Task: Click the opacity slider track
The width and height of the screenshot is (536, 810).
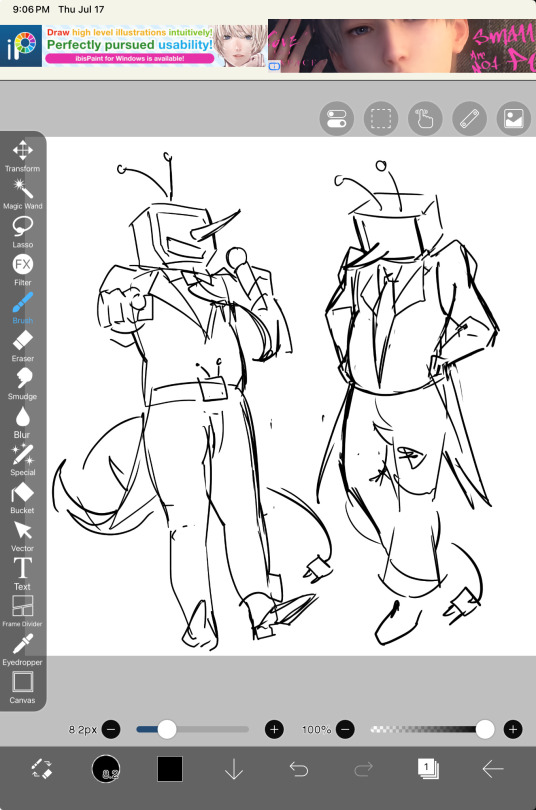Action: point(433,729)
